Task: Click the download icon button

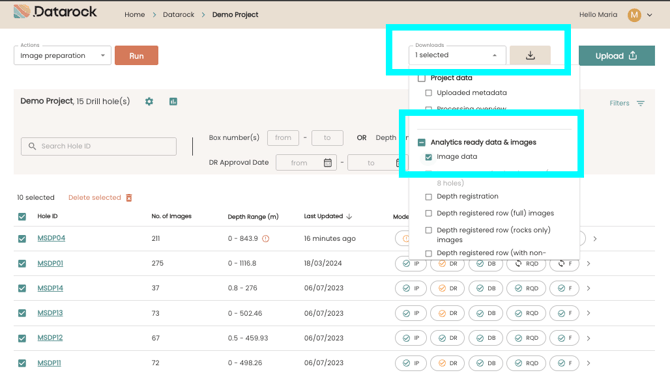Action: point(530,56)
